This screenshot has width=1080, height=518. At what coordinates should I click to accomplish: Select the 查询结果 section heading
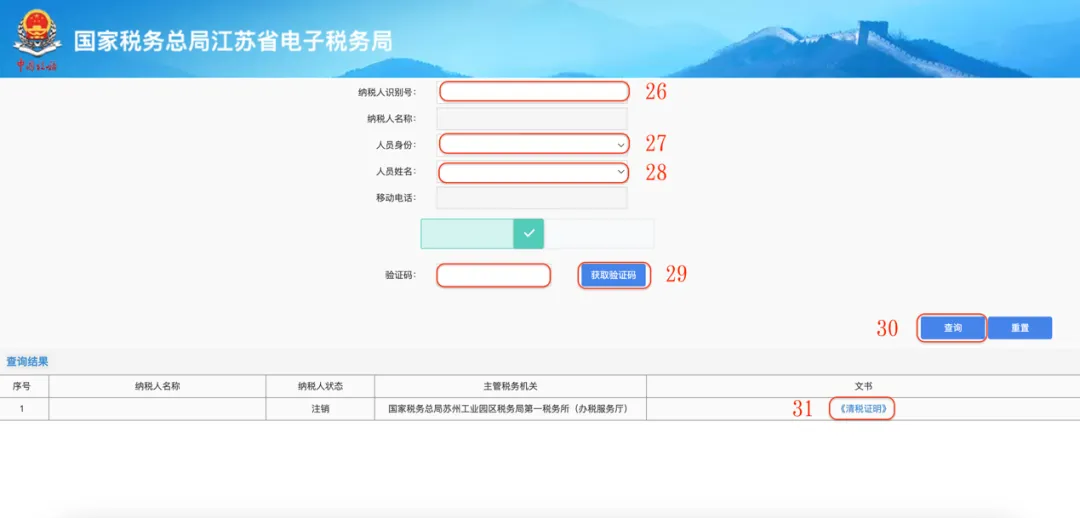coord(27,362)
